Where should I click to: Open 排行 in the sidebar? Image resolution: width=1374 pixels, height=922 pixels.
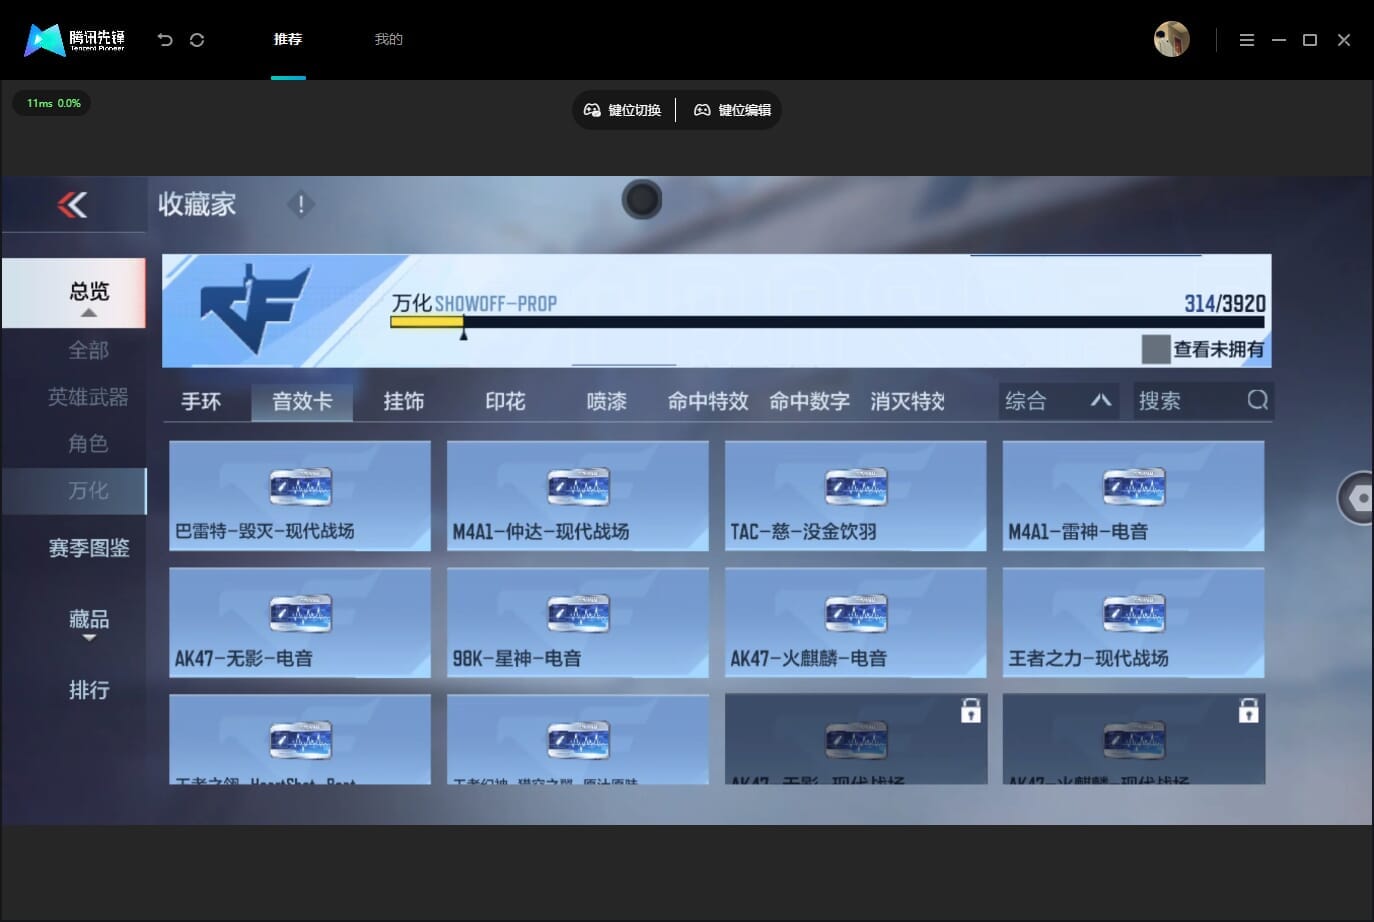pyautogui.click(x=89, y=690)
